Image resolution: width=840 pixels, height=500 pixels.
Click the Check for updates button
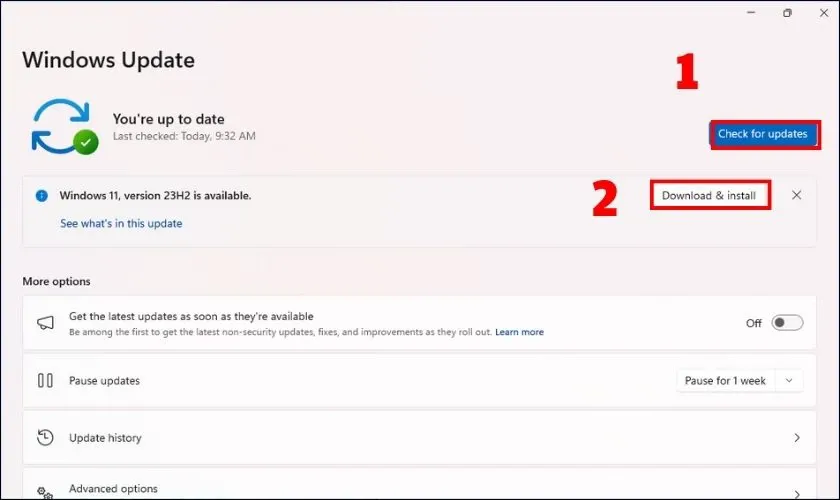click(x=763, y=134)
